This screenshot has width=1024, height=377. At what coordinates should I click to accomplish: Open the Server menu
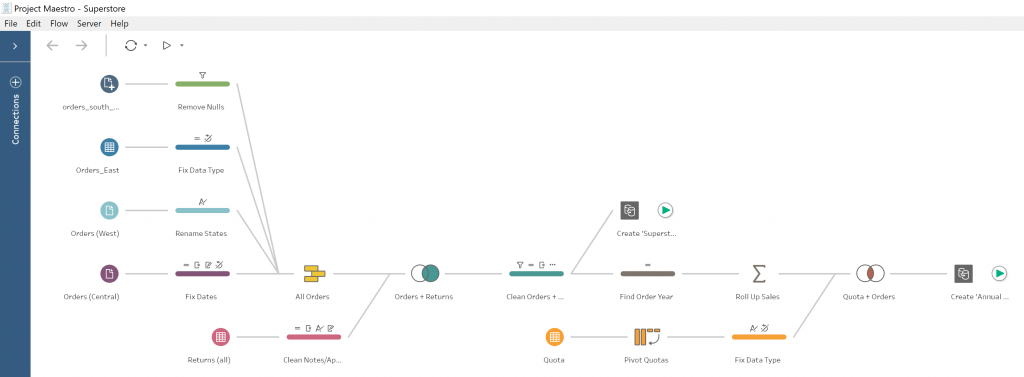pyautogui.click(x=89, y=24)
